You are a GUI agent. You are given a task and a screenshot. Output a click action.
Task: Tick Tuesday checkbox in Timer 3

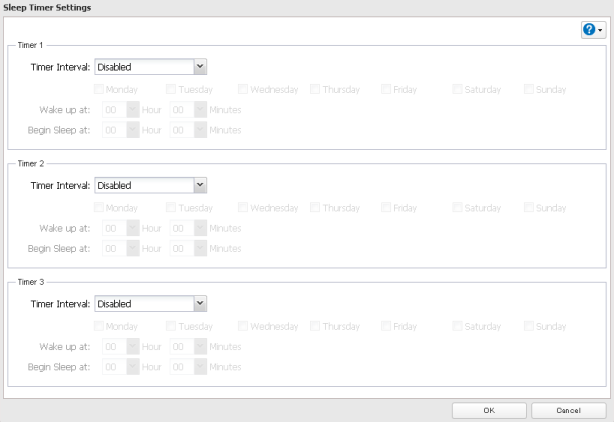(x=171, y=326)
